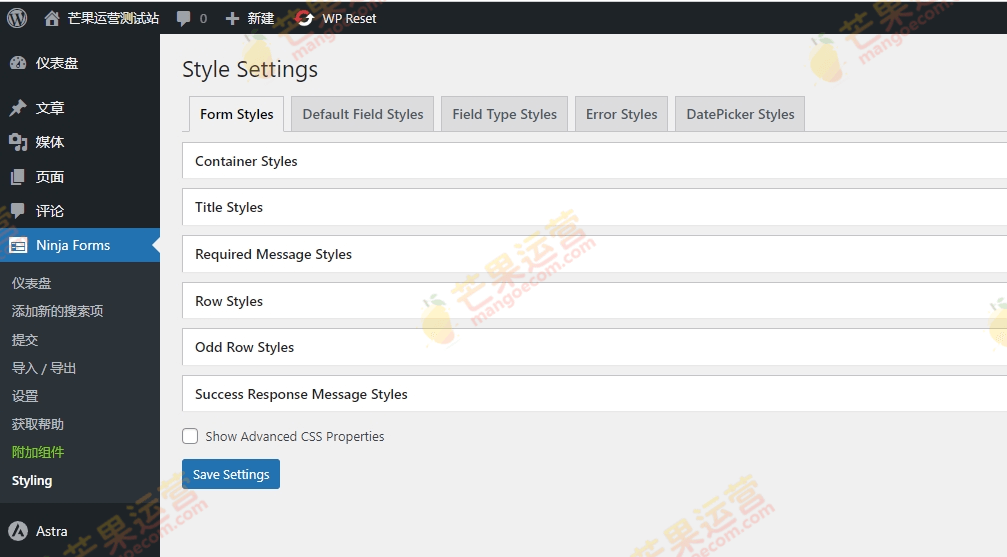Switch to the Form Styles tab

pos(236,114)
